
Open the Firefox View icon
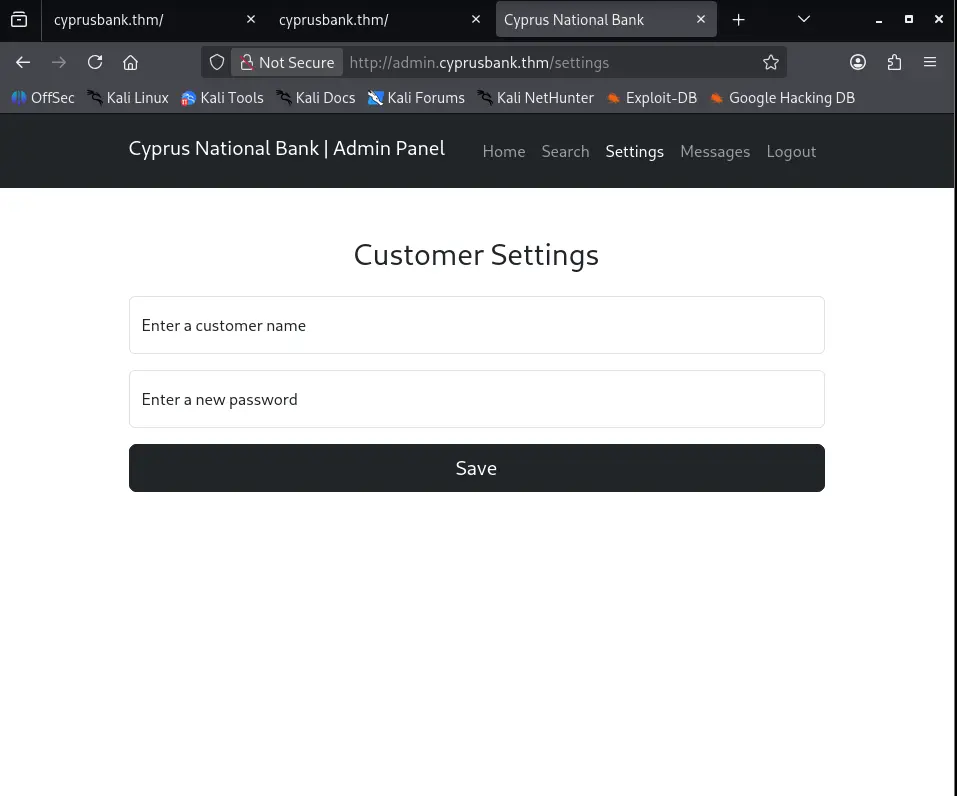19,19
